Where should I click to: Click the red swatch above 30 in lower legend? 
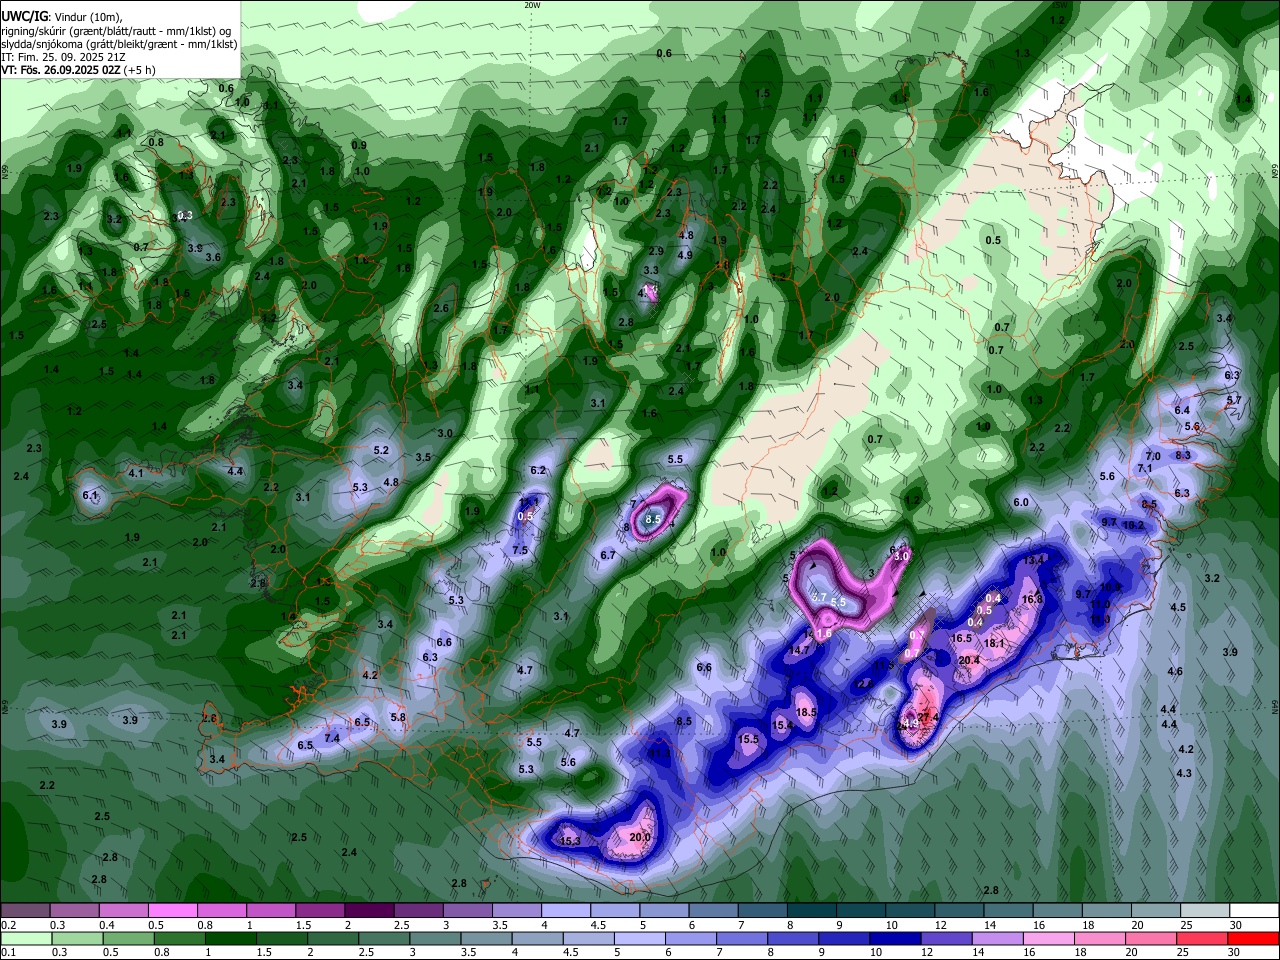coord(1254,939)
